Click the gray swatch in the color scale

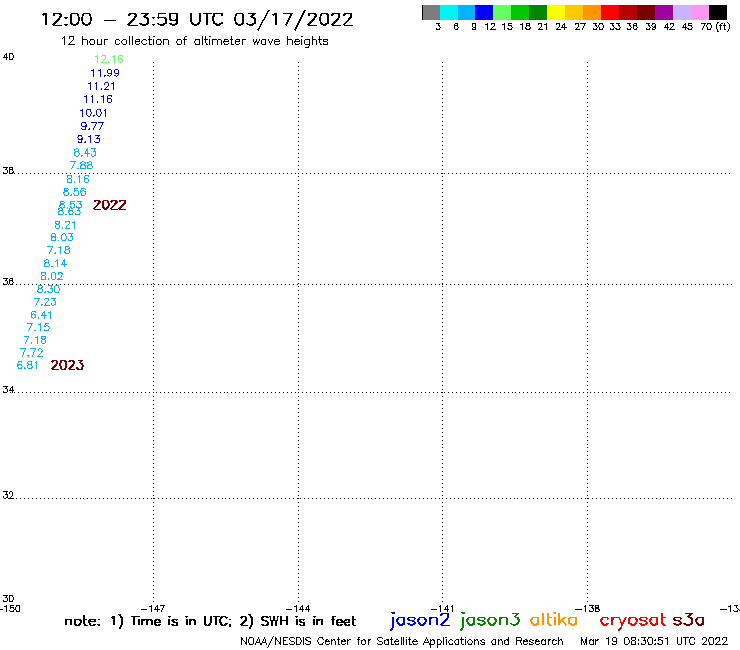coord(431,12)
